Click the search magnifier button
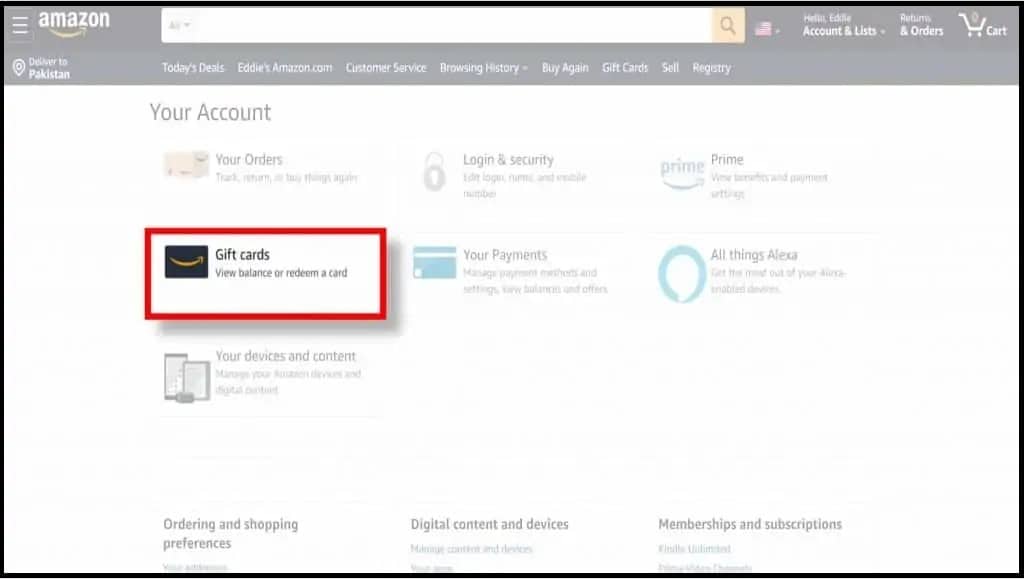The width and height of the screenshot is (1024, 579). tap(728, 26)
